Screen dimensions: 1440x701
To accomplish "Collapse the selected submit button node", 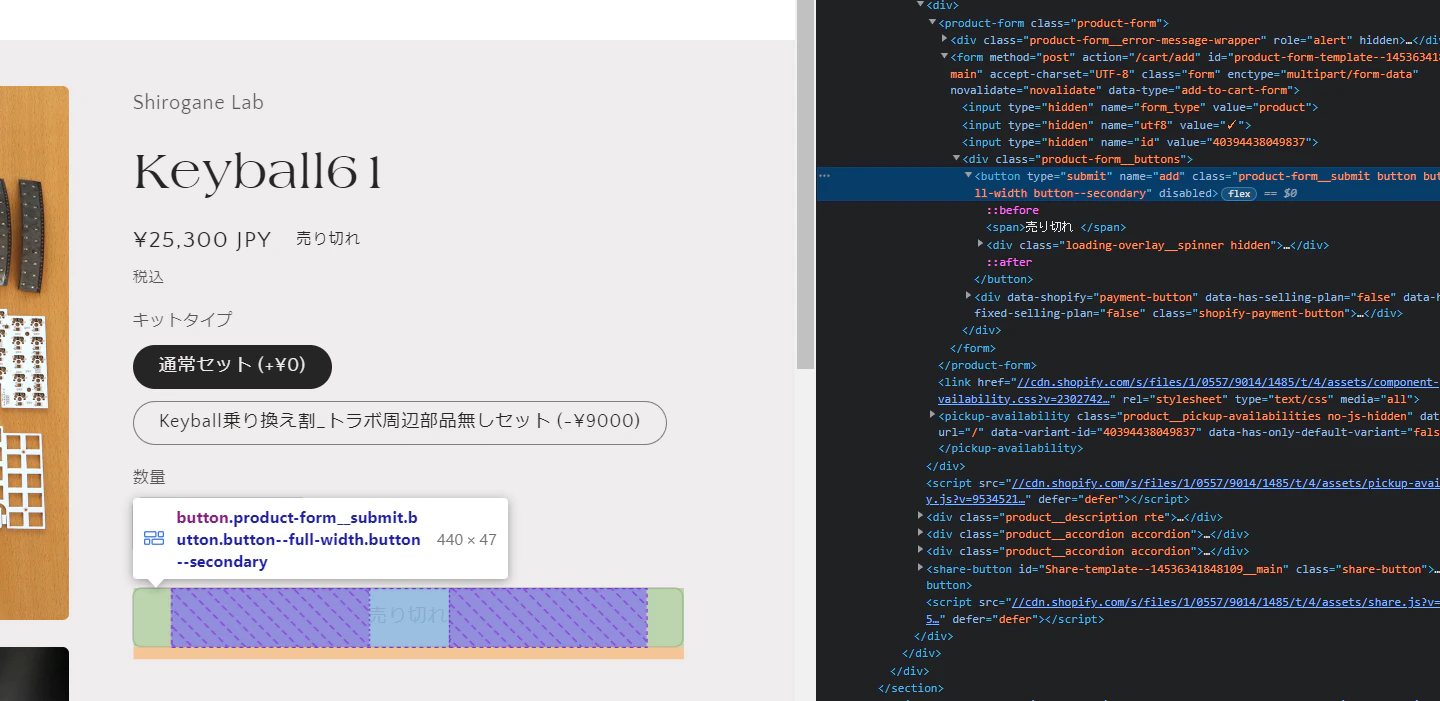I will [968, 176].
